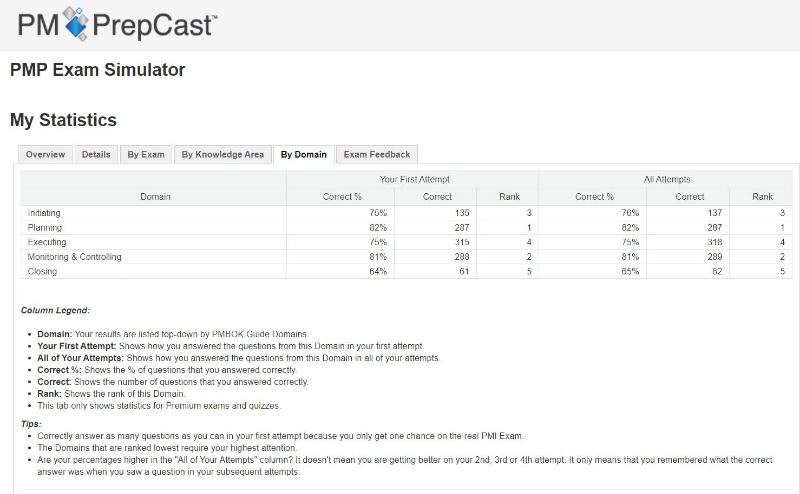Select the By Domain tab

tap(304, 155)
